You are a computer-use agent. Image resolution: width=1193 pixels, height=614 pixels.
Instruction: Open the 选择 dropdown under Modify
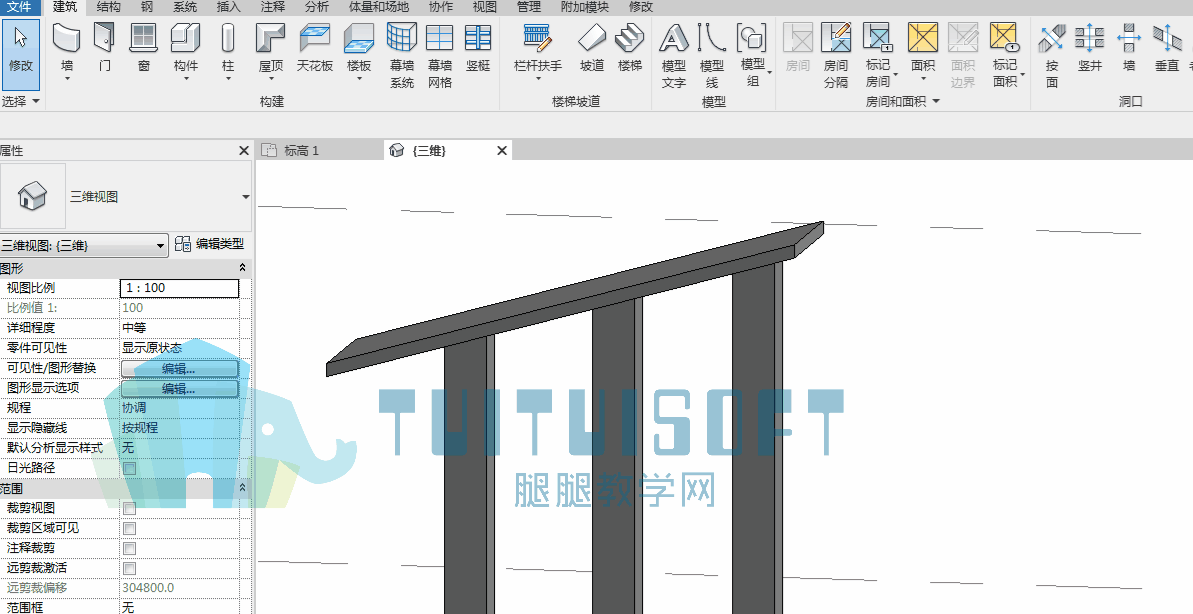(x=21, y=100)
